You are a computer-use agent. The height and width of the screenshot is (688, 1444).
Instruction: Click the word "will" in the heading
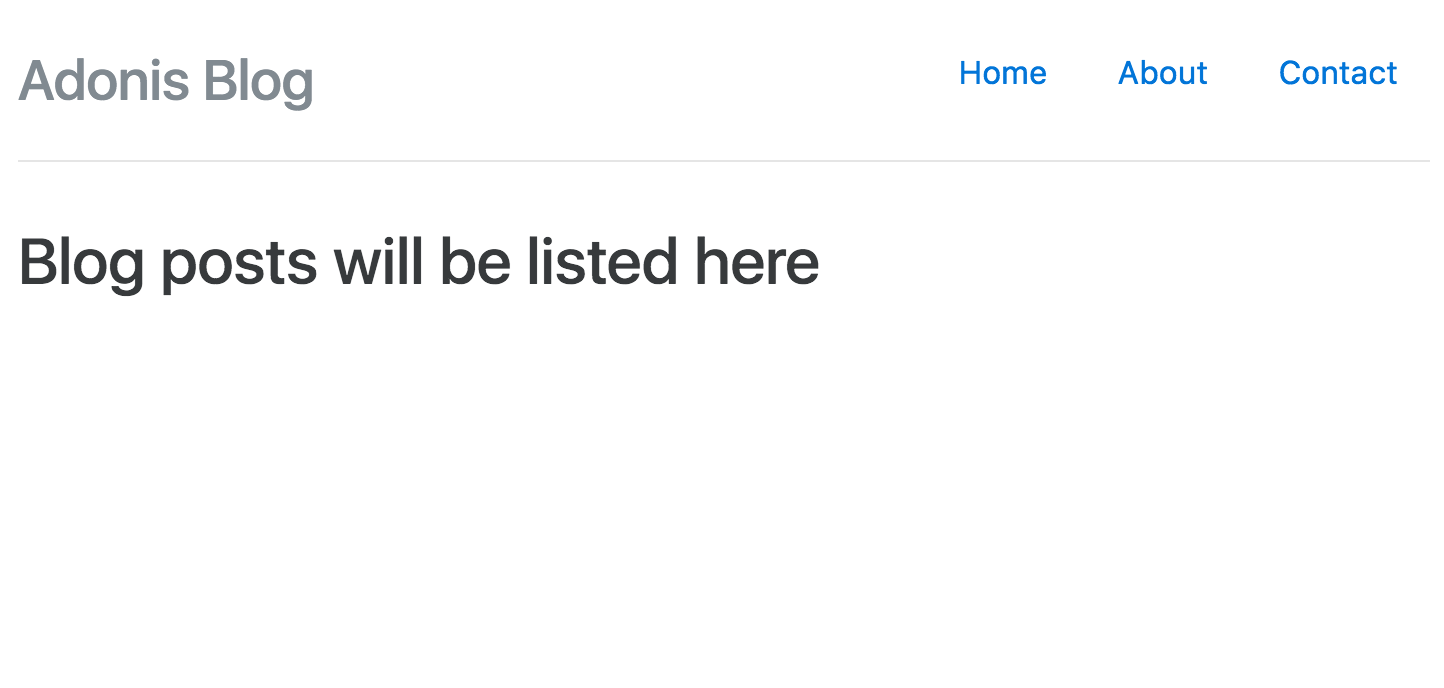point(378,261)
